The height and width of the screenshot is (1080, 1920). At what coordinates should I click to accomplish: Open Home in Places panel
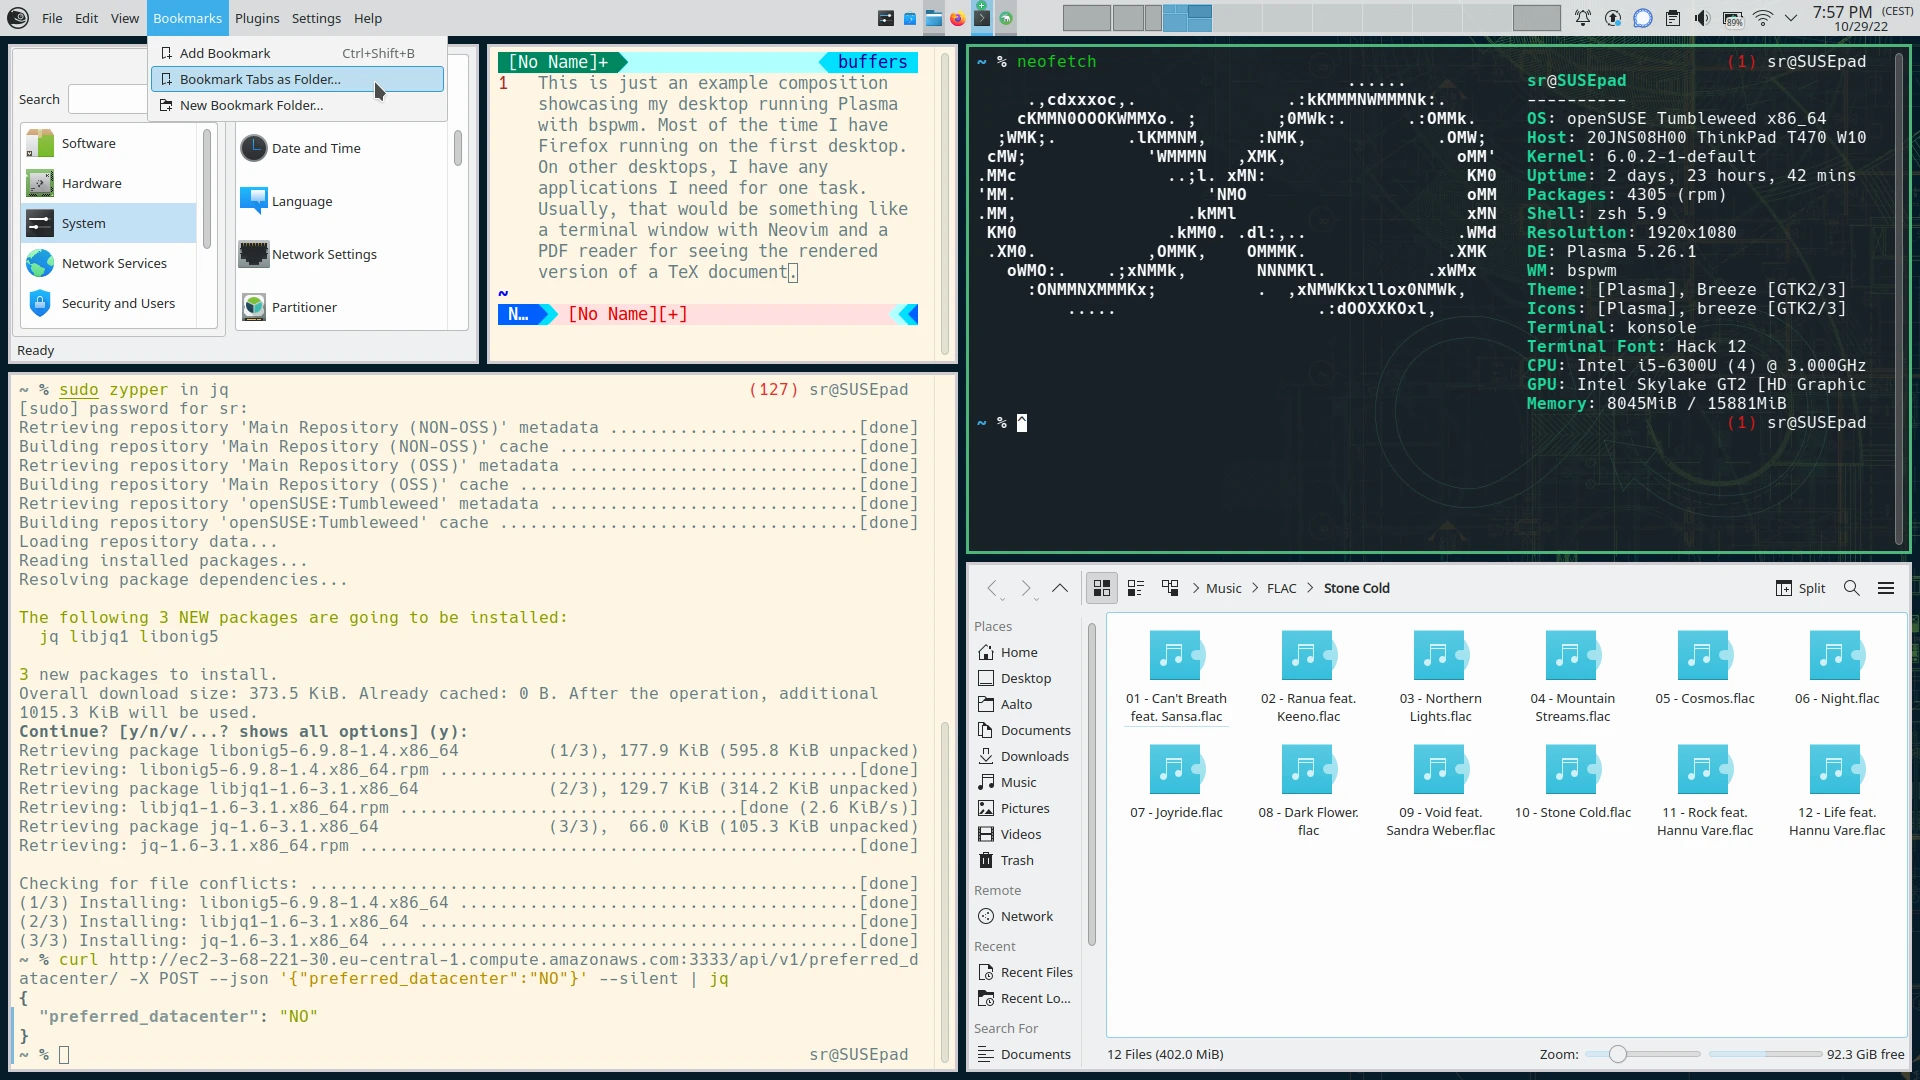pos(1026,652)
